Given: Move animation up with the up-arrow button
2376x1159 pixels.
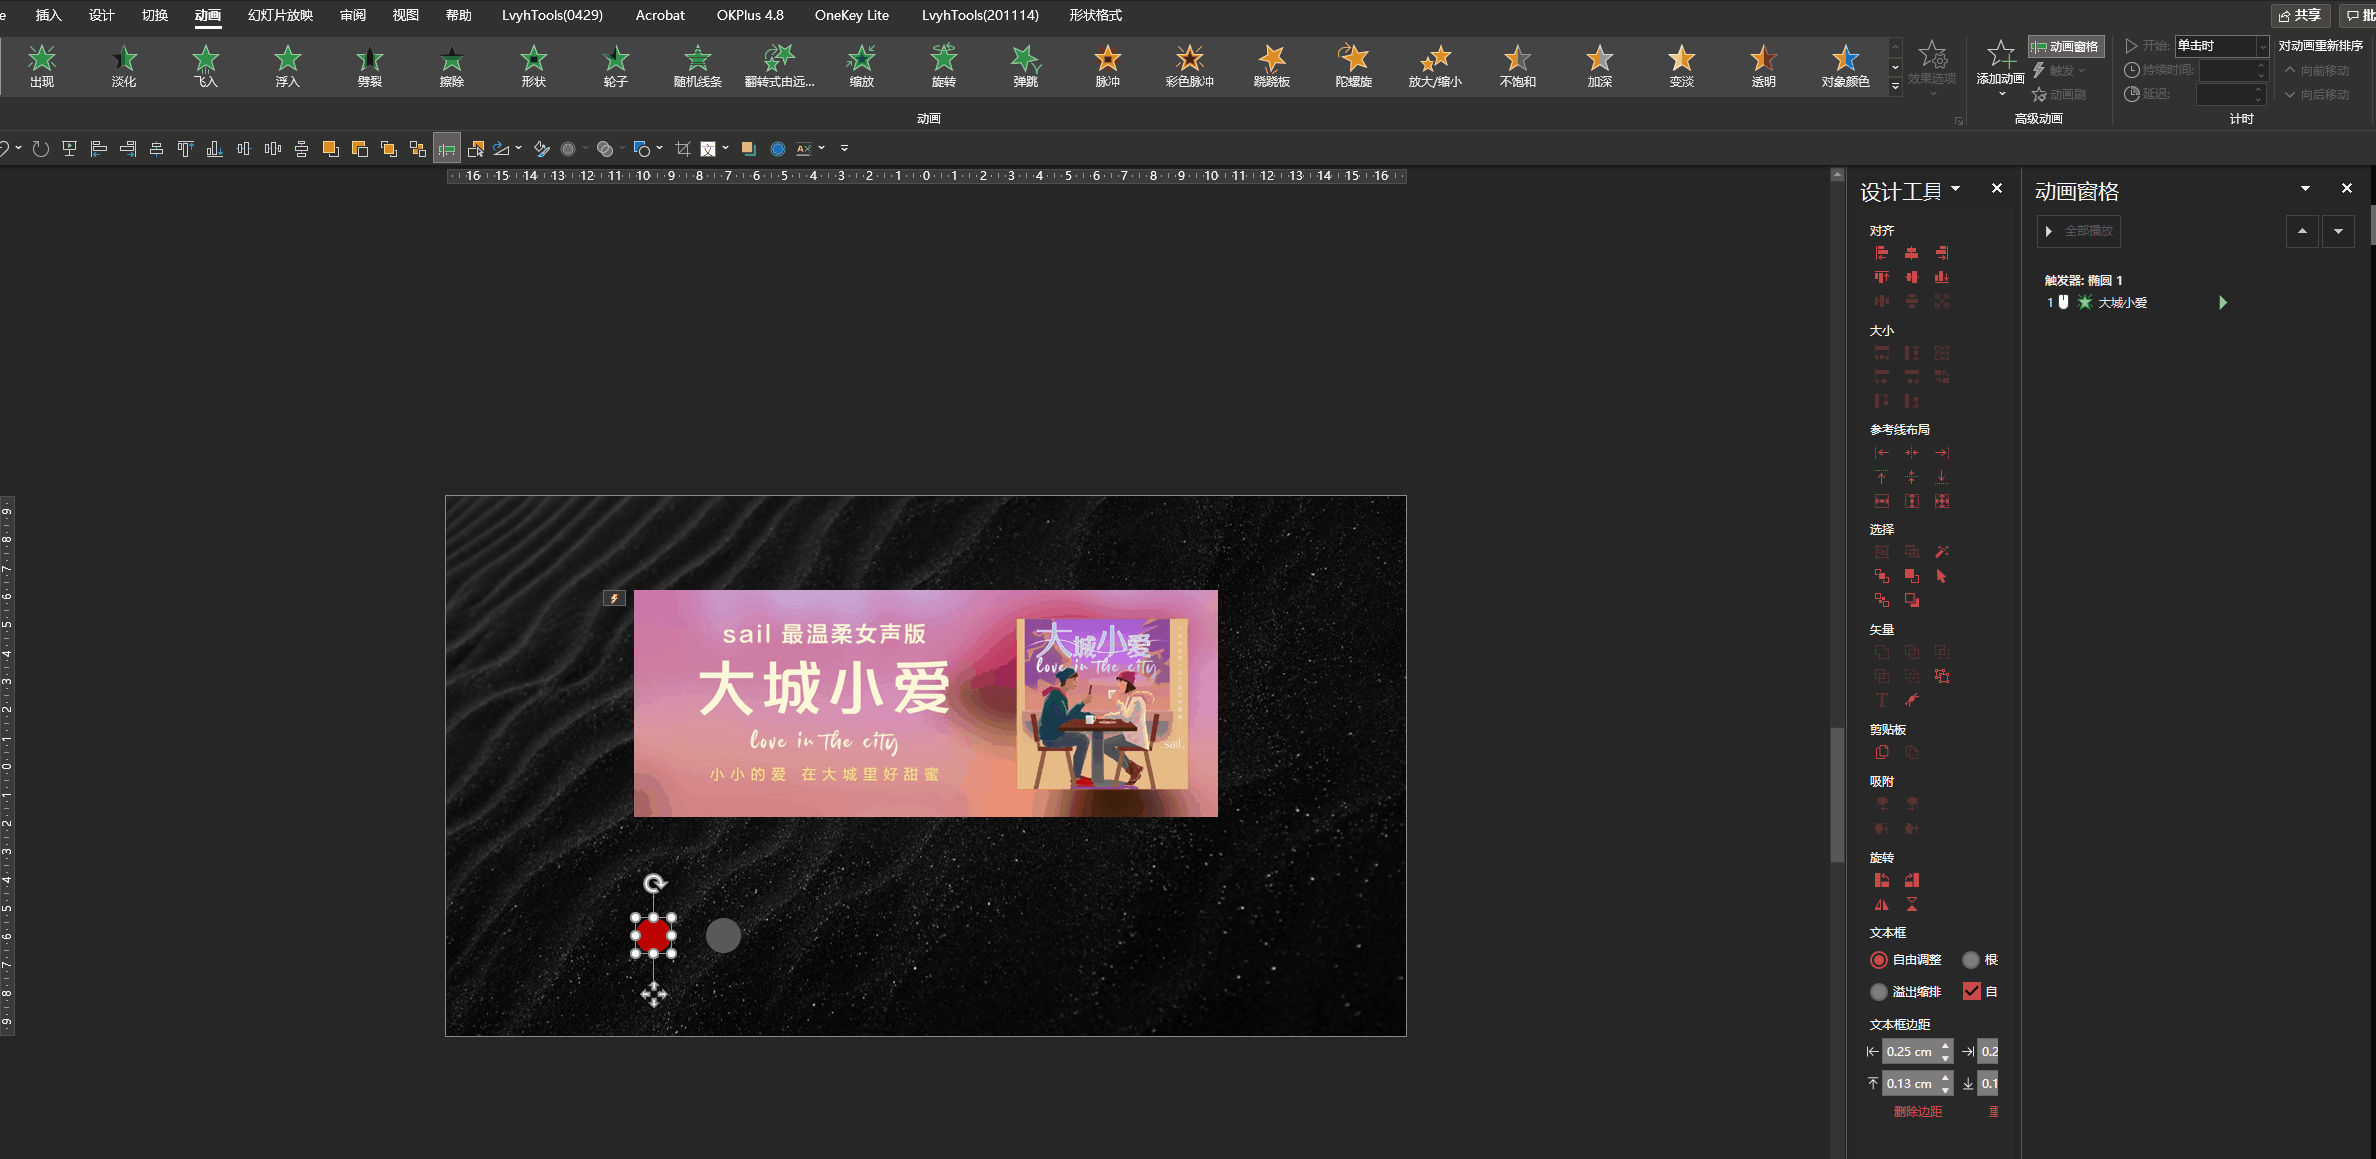Looking at the screenshot, I should [2302, 231].
